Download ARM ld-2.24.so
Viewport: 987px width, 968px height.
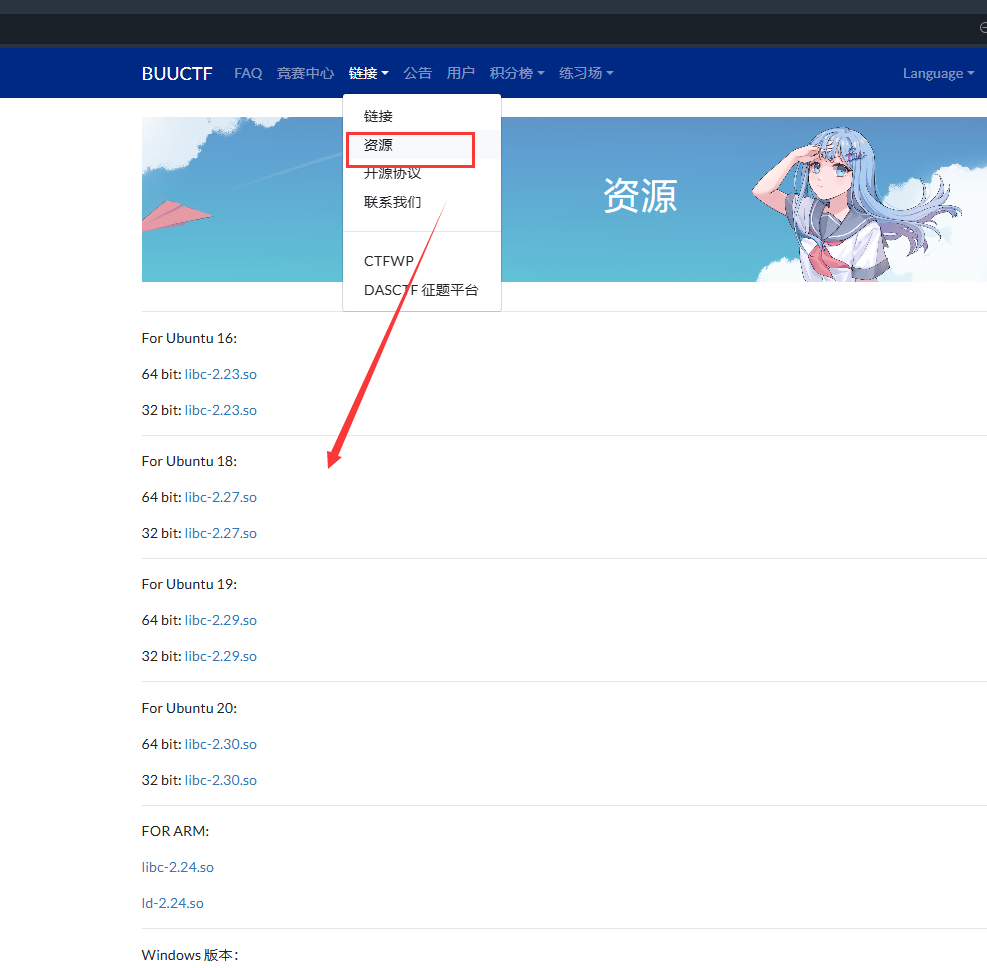coord(172,903)
